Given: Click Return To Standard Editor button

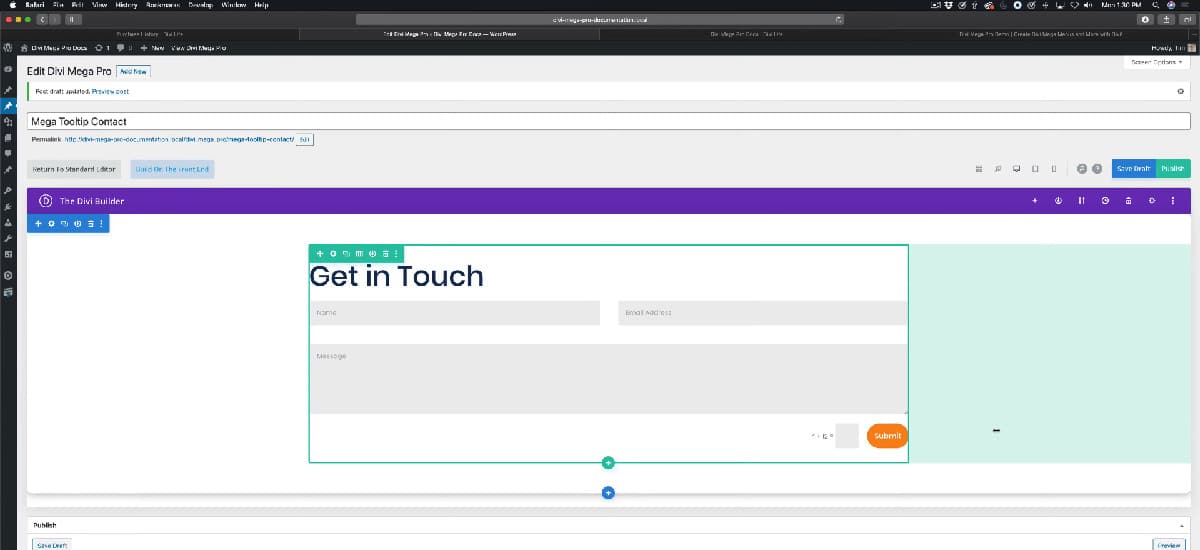Looking at the screenshot, I should (74, 169).
